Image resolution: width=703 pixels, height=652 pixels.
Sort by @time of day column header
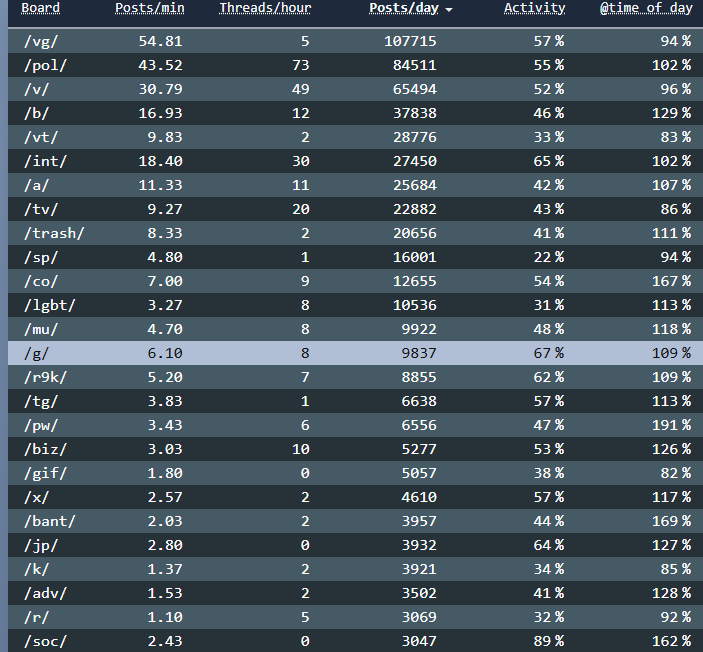[646, 8]
